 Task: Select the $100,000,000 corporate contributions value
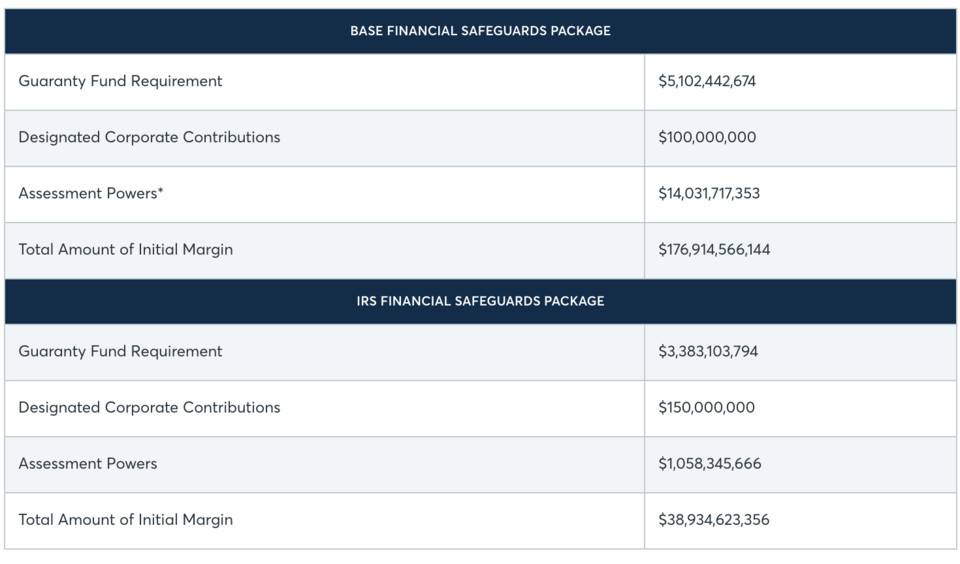click(707, 137)
